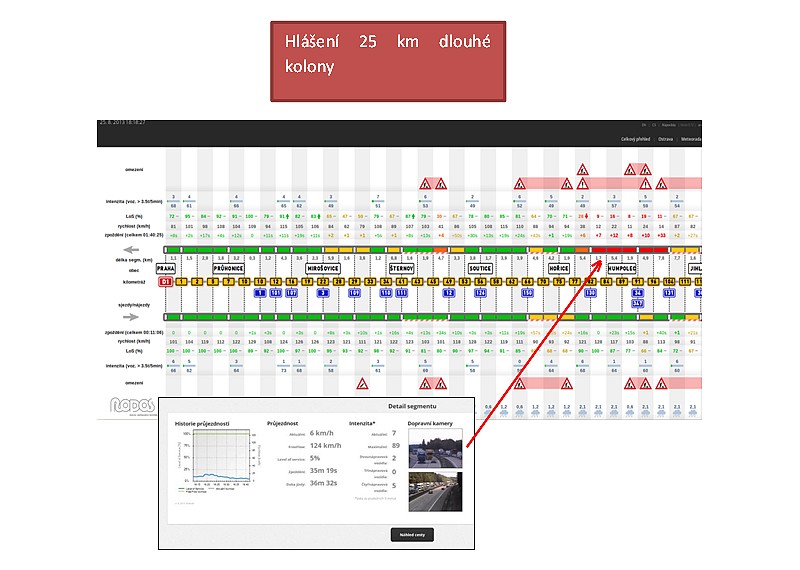Image resolution: width=800 pixels, height=570 pixels.
Task: Click the lone roadworks sign in bottom omezení row near km 29
Action: click(x=362, y=384)
